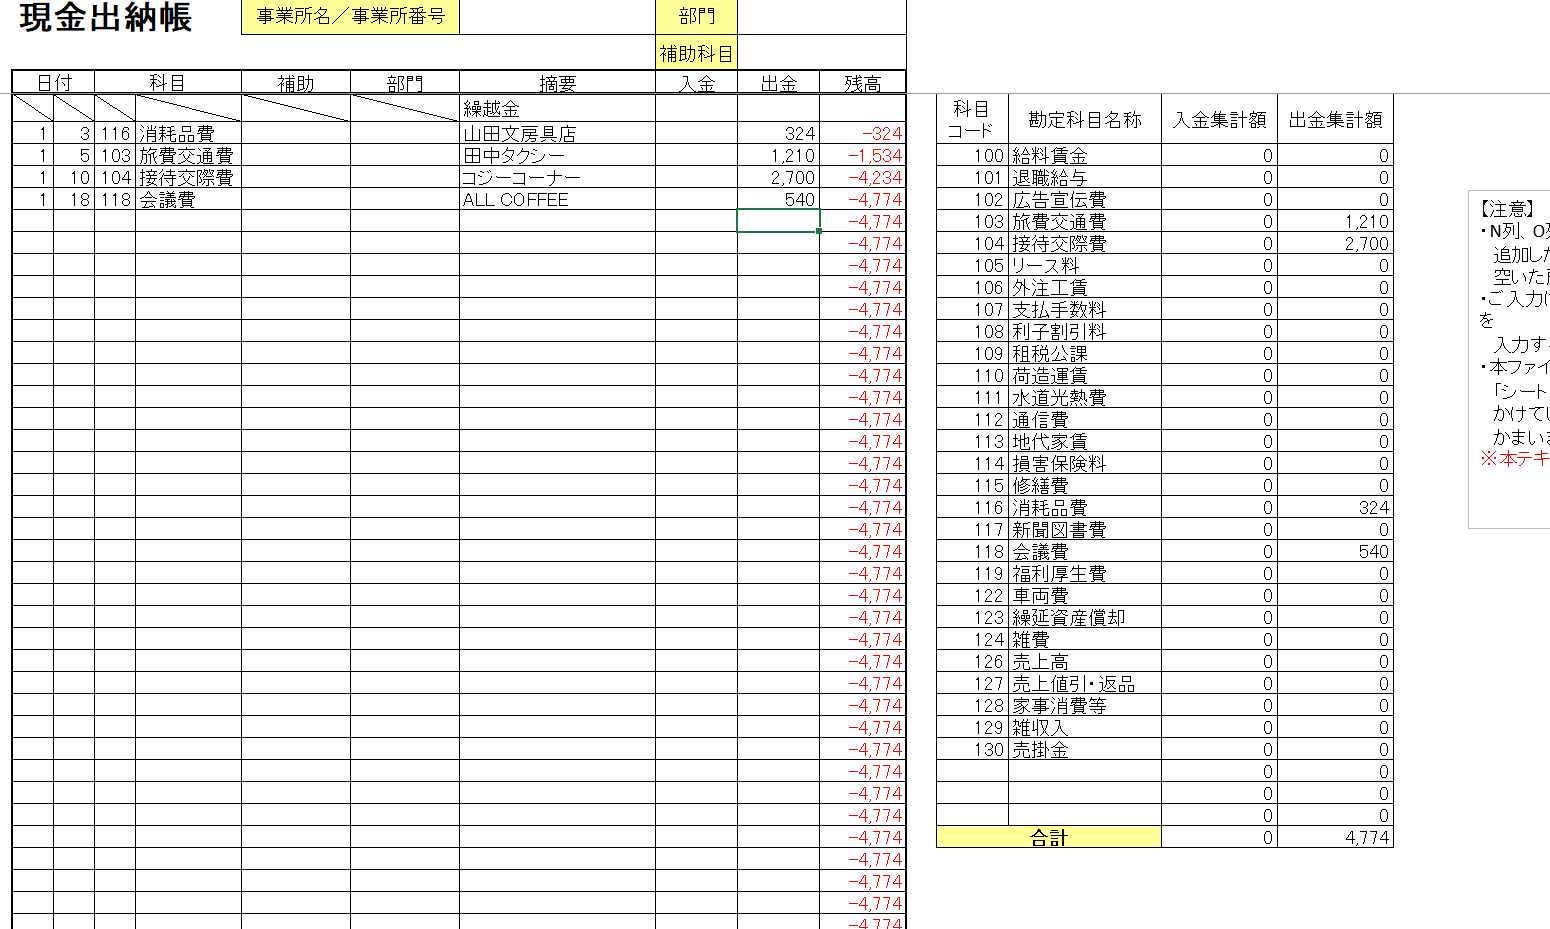Select 損害保険料 in the summary table

[x=1085, y=463]
